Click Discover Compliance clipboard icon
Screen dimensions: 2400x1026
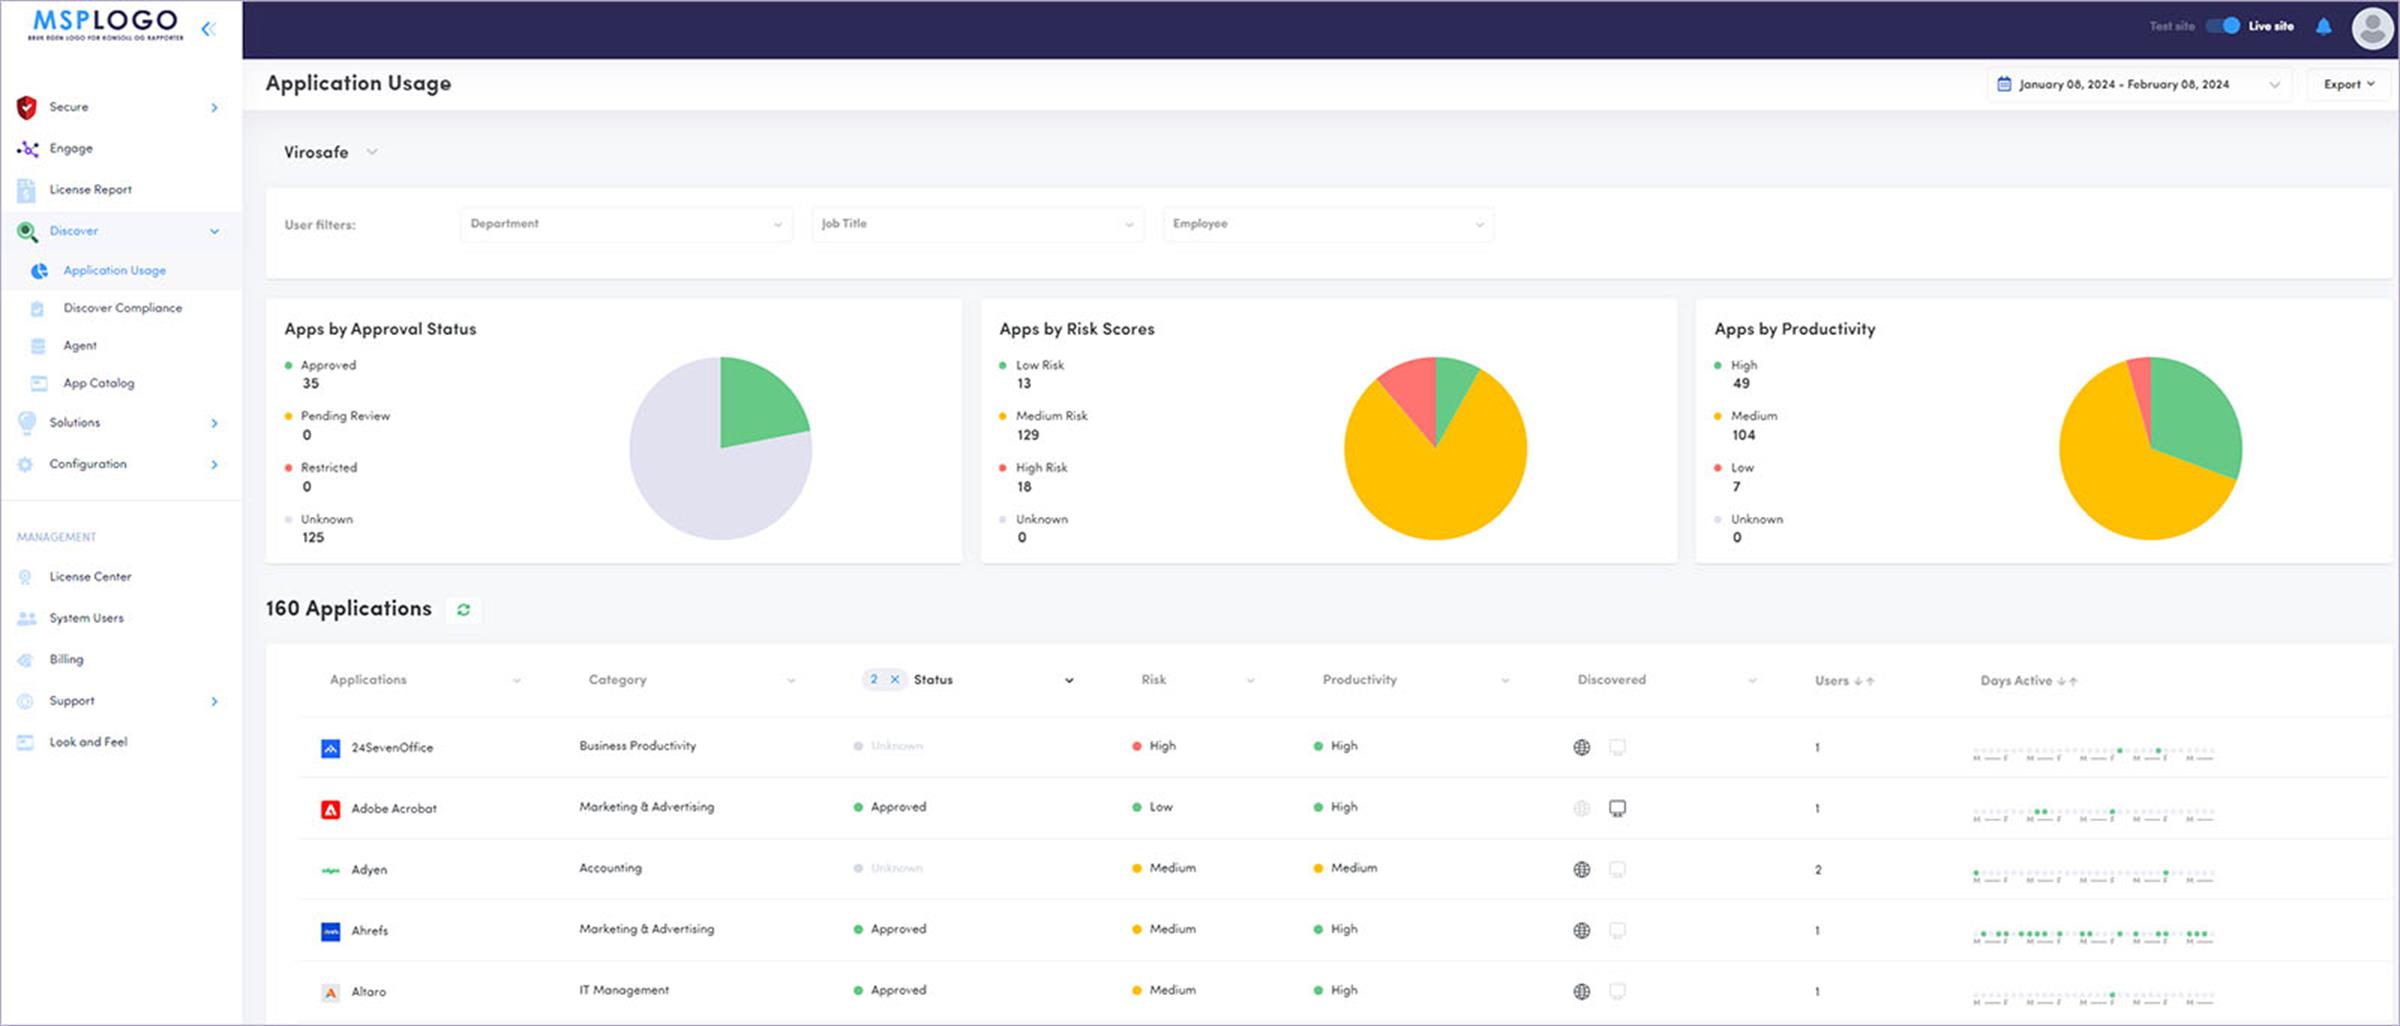point(38,309)
